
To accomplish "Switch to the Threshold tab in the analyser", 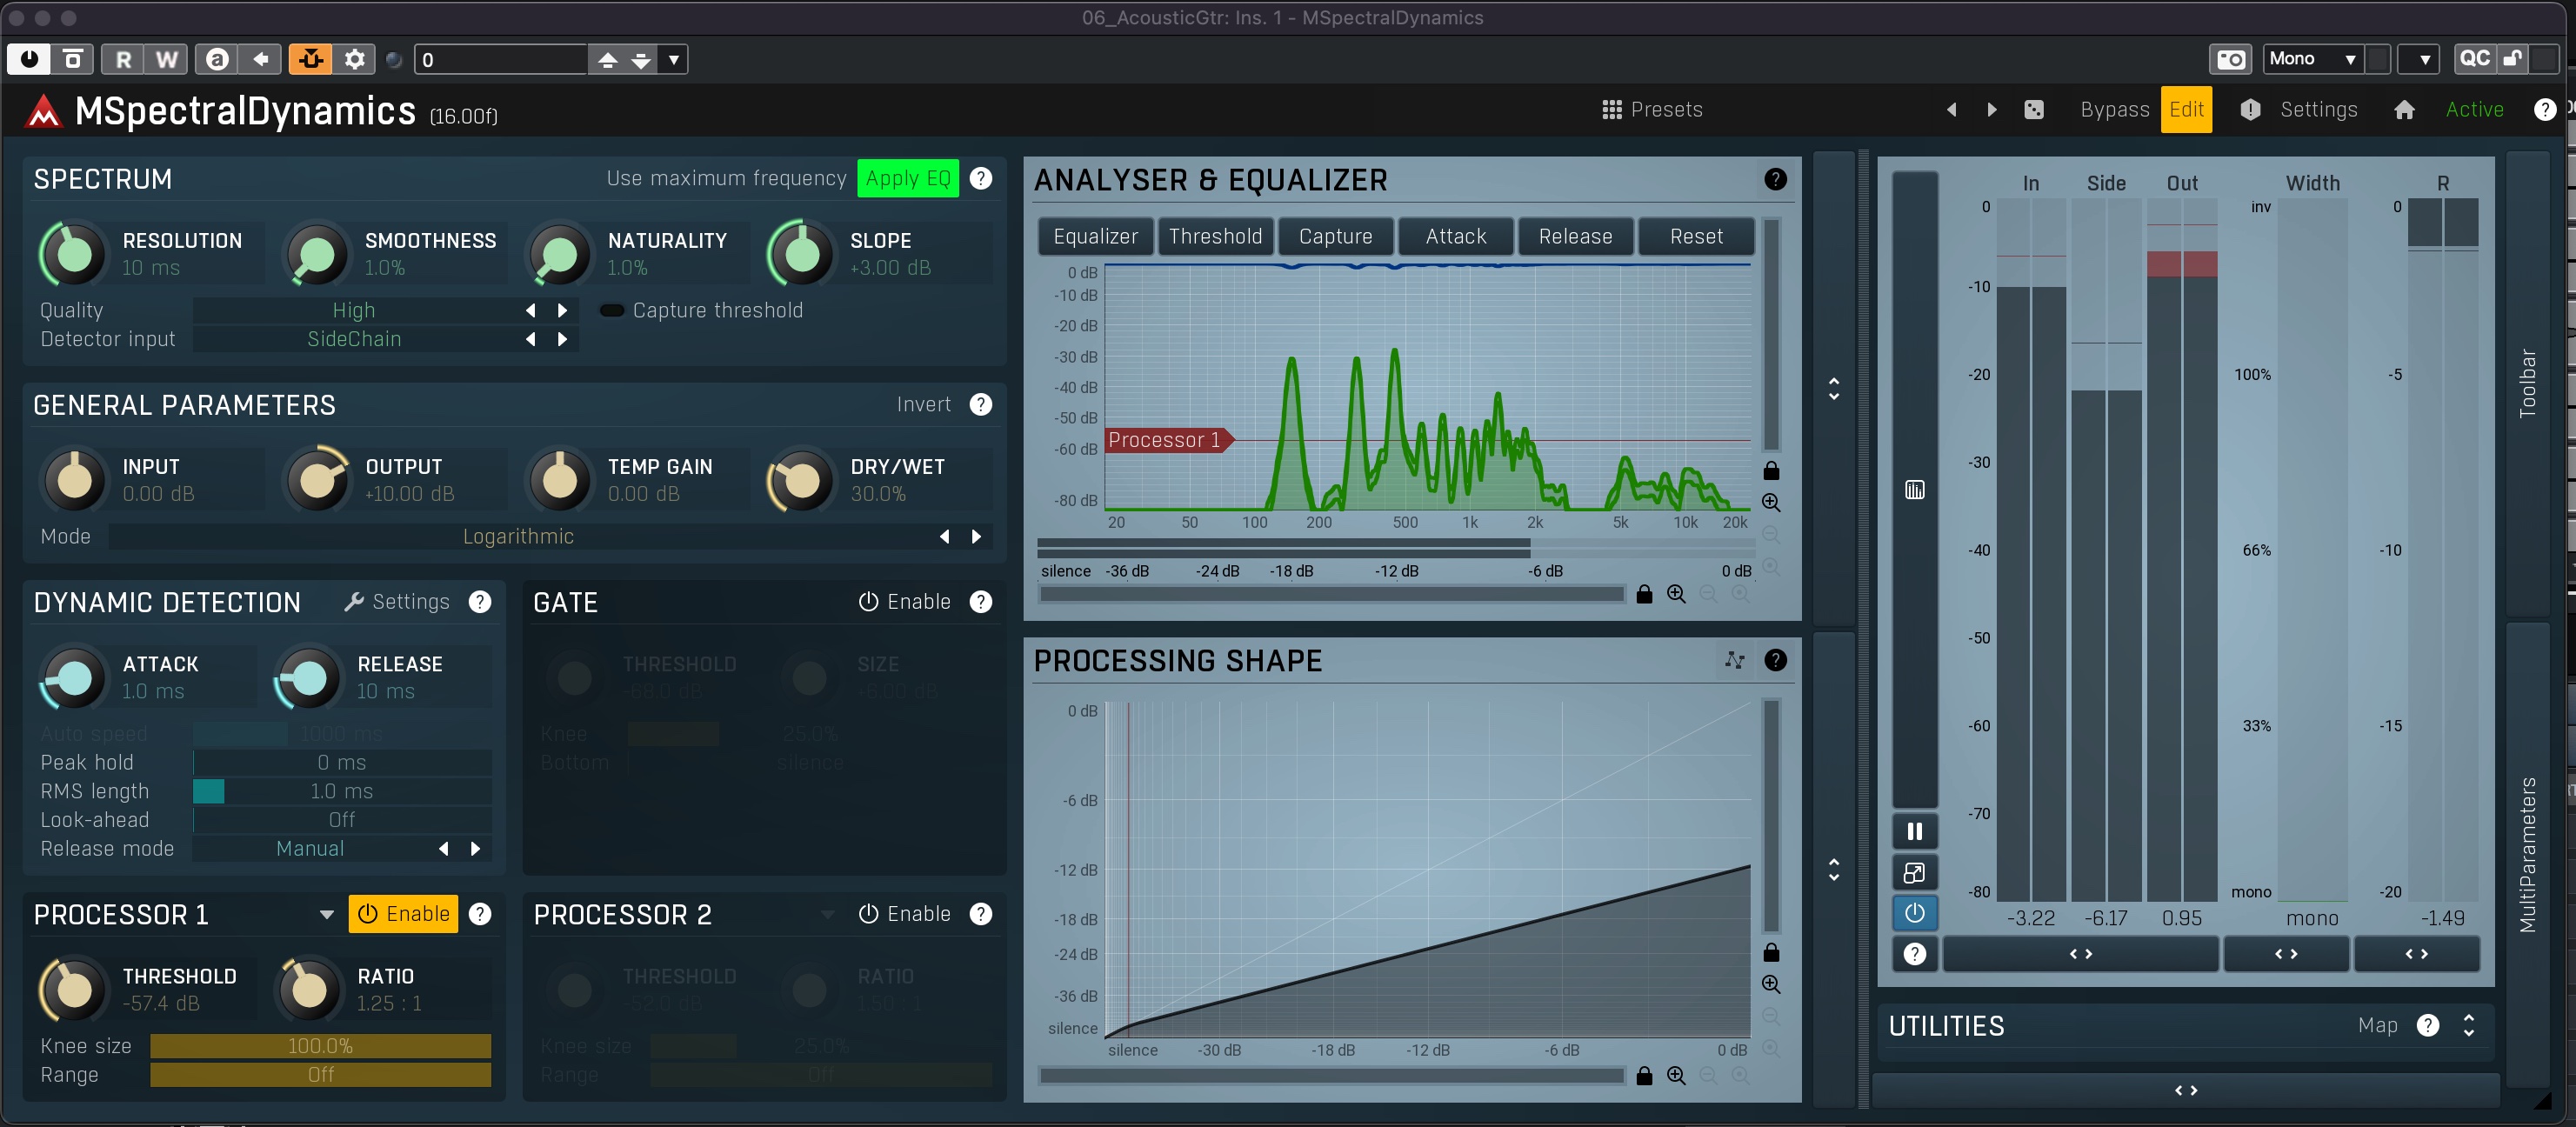I will click(x=1215, y=237).
